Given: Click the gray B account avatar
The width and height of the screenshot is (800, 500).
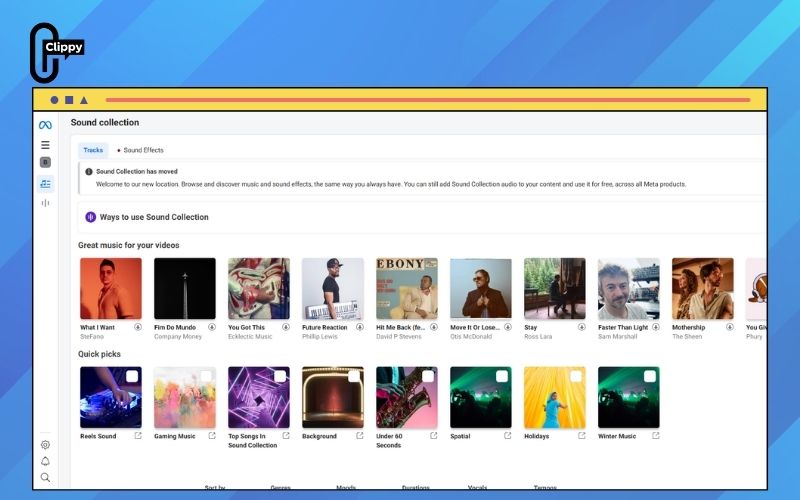Looking at the screenshot, I should (x=45, y=162).
